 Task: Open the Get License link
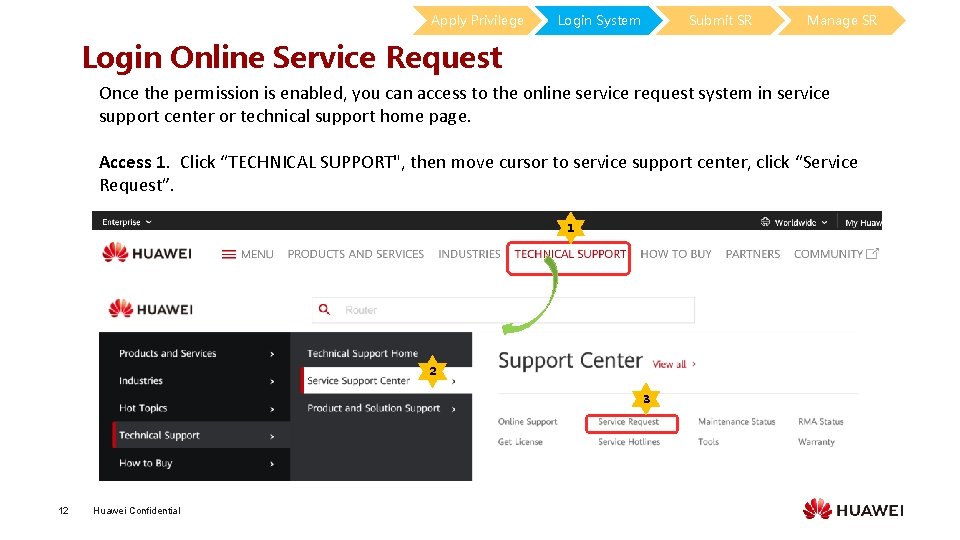[x=520, y=442]
